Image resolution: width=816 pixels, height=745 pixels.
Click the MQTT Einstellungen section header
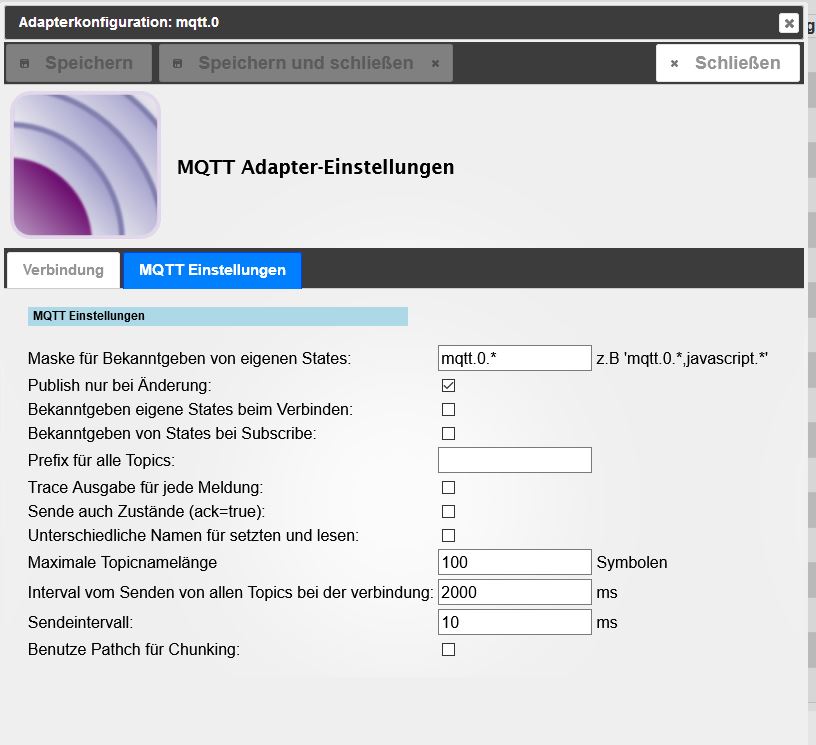218,316
